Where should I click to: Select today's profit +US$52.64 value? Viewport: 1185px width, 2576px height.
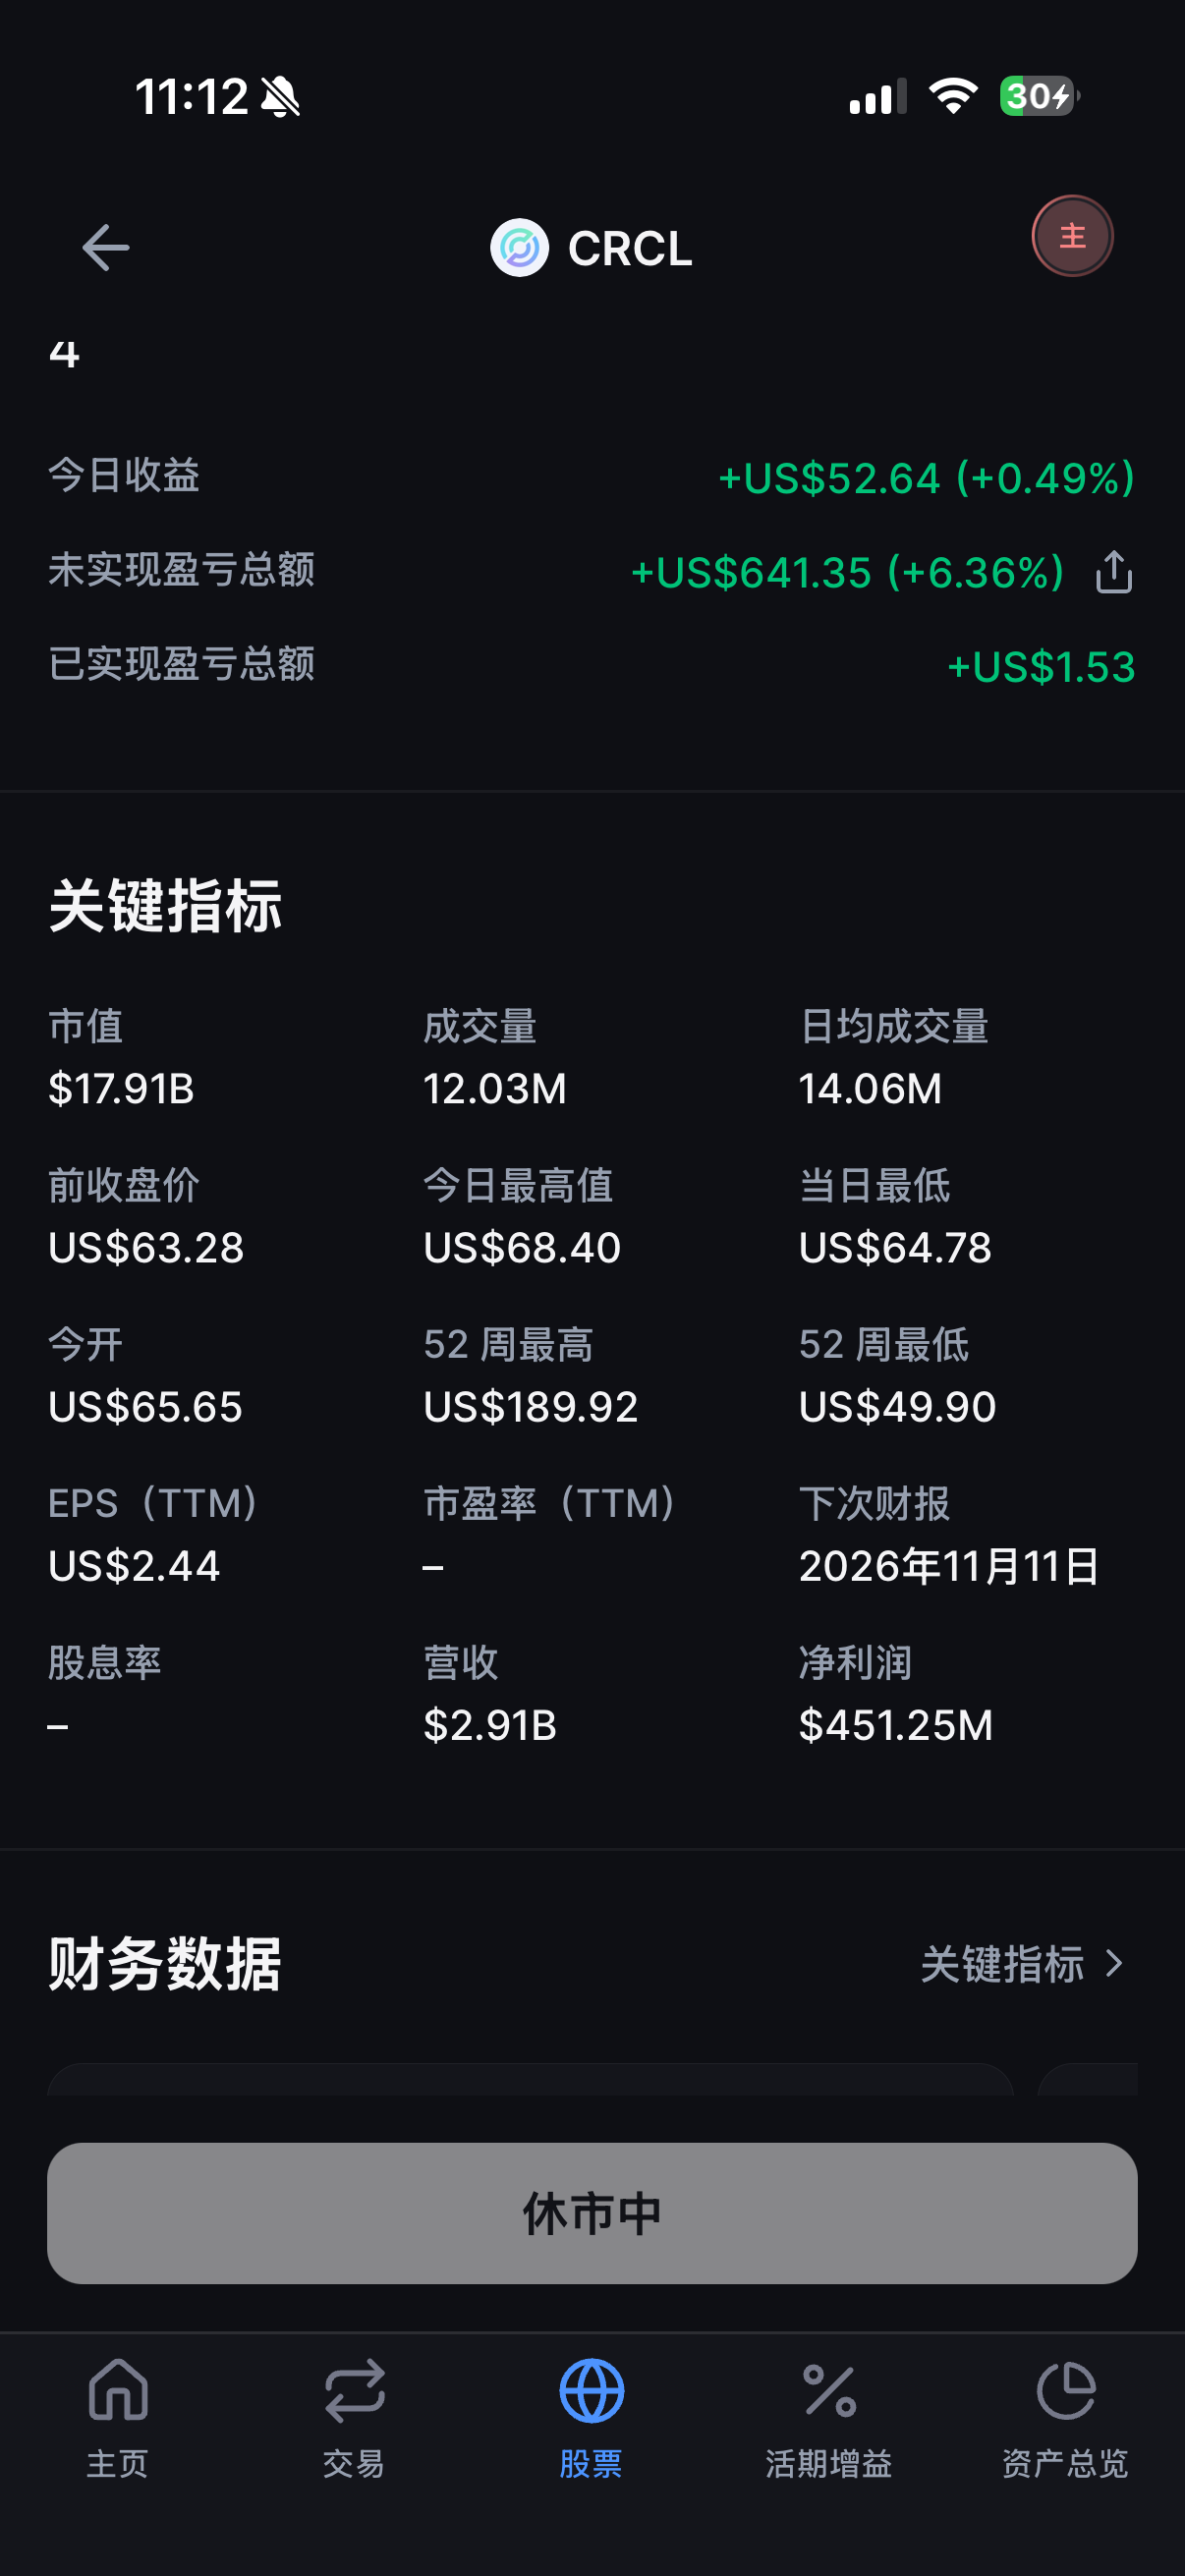point(927,478)
